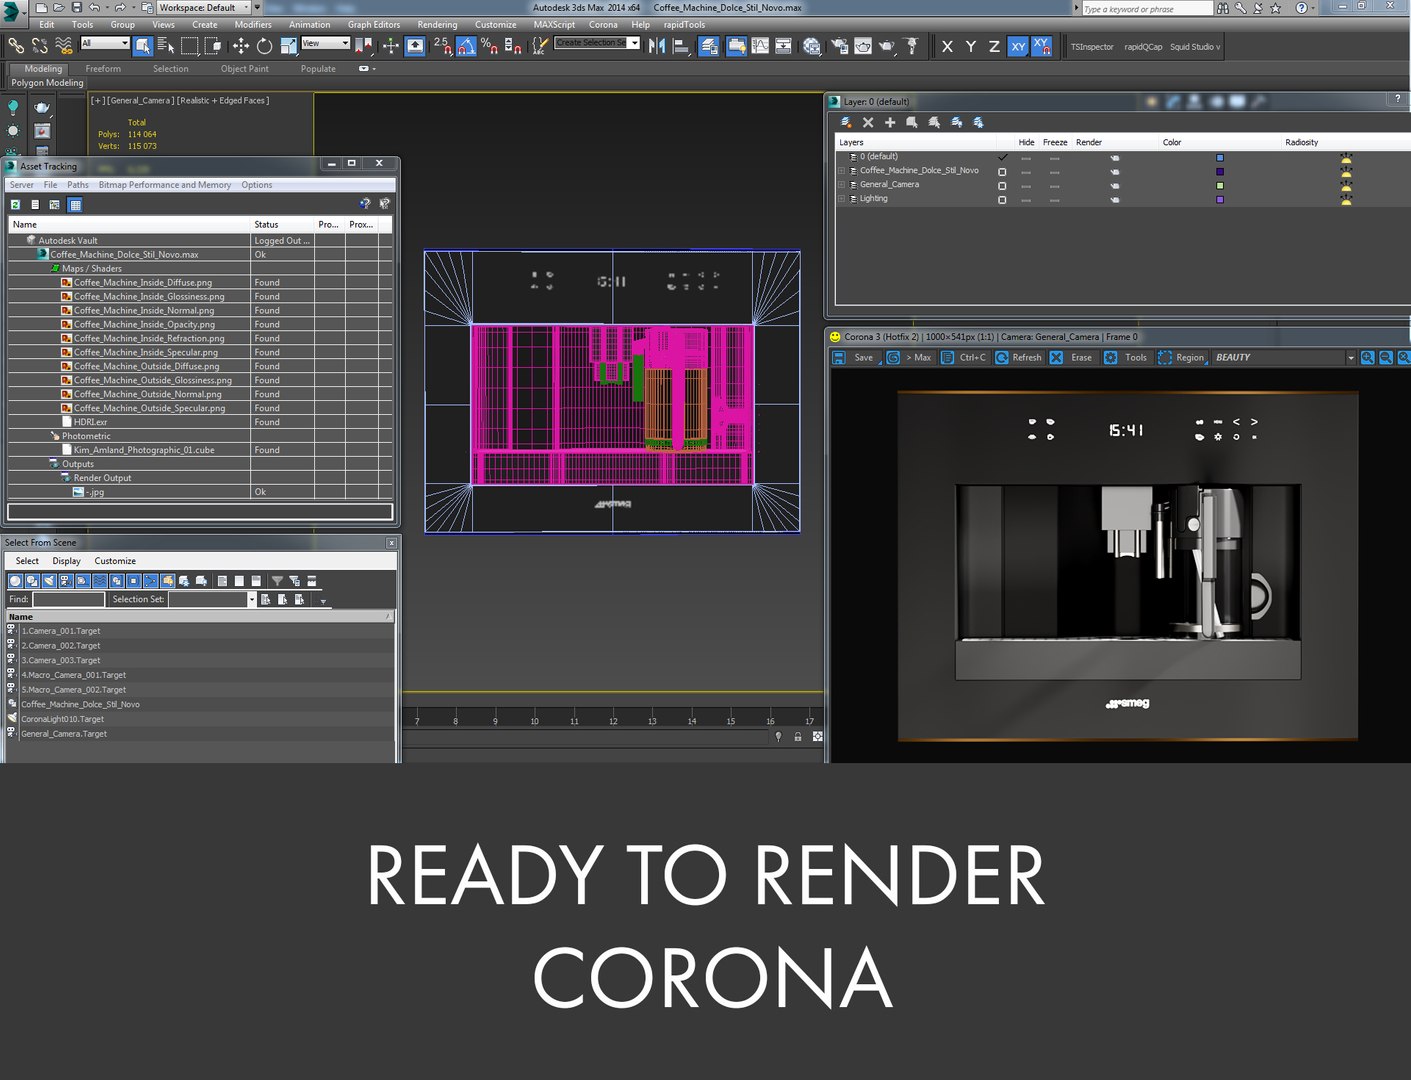1411x1080 pixels.
Task: Constrain transform to the Z axis
Action: point(993,46)
